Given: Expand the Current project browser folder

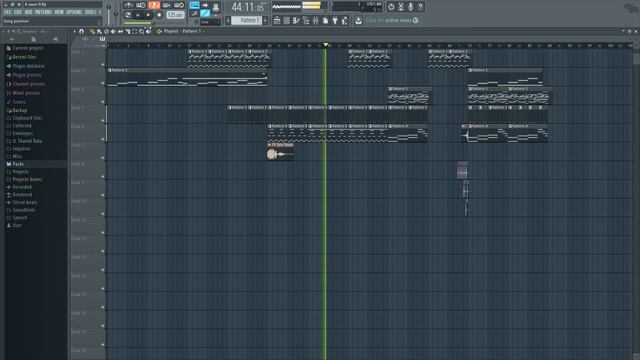Looking at the screenshot, I should click(x=24, y=48).
